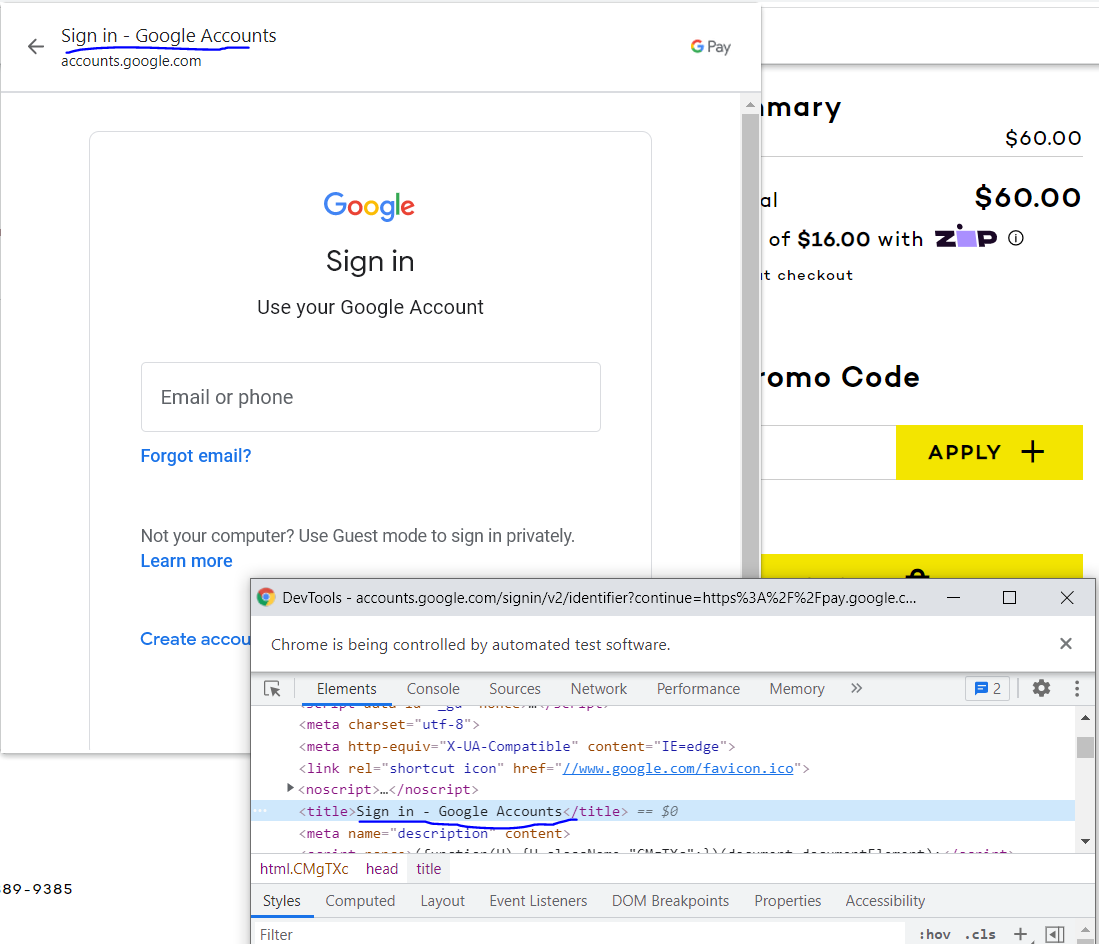Open the Accessibility pane tab
Screen dimensions: 1099x944
885,901
